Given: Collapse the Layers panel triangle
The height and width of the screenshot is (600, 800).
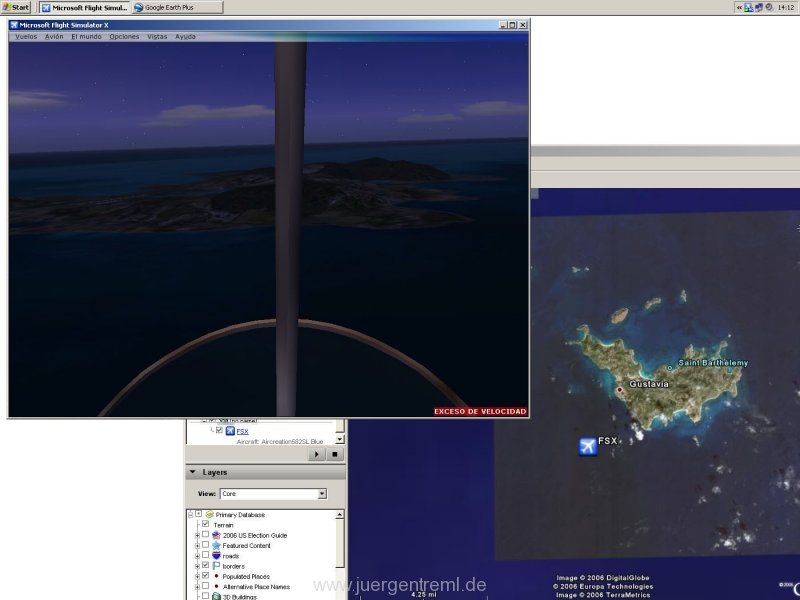Looking at the screenshot, I should [x=193, y=472].
